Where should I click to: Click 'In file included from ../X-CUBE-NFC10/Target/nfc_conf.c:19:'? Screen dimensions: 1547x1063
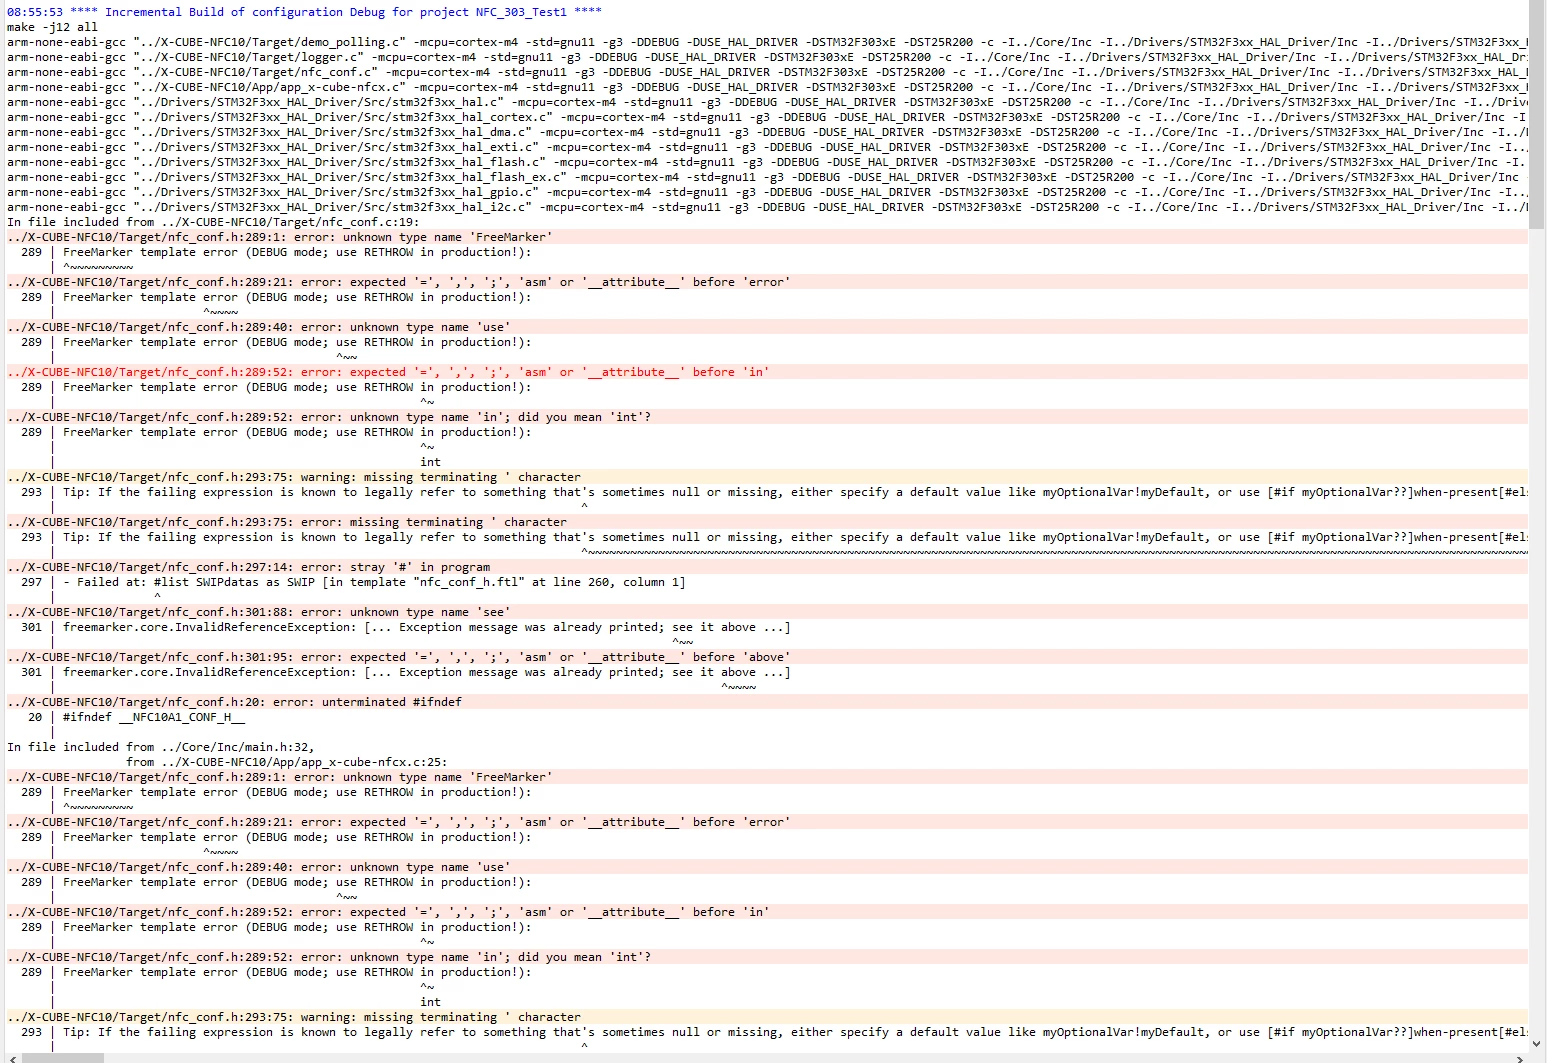click(x=213, y=222)
